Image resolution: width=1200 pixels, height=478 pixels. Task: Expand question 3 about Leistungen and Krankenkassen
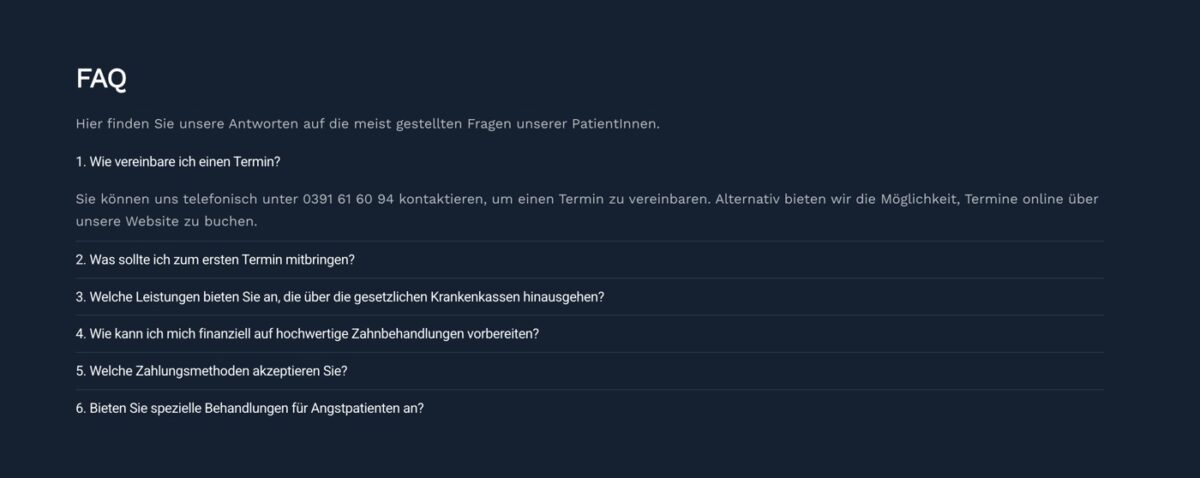click(340, 297)
